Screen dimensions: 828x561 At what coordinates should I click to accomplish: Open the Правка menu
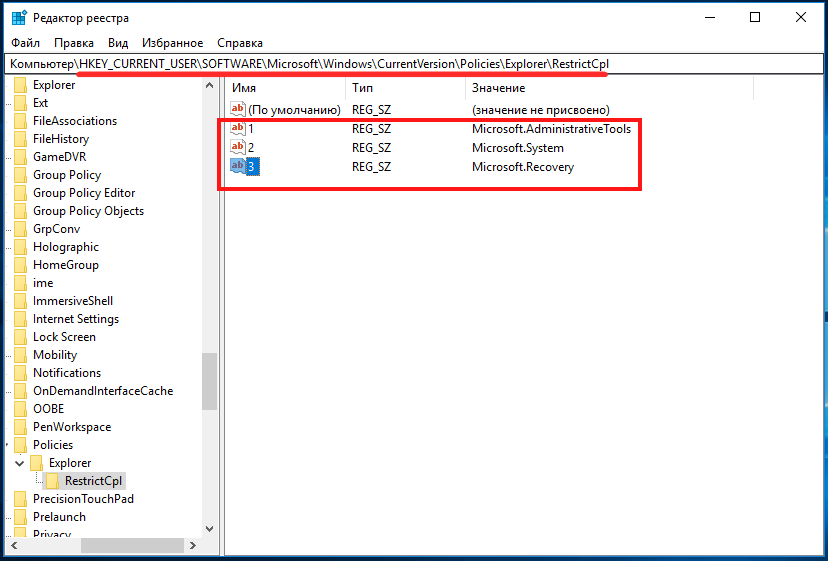[x=74, y=43]
